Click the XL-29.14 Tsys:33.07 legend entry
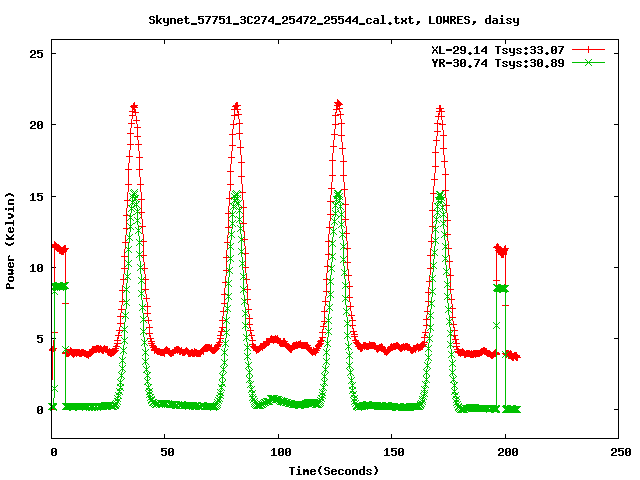The width and height of the screenshot is (640, 480). 498,50
